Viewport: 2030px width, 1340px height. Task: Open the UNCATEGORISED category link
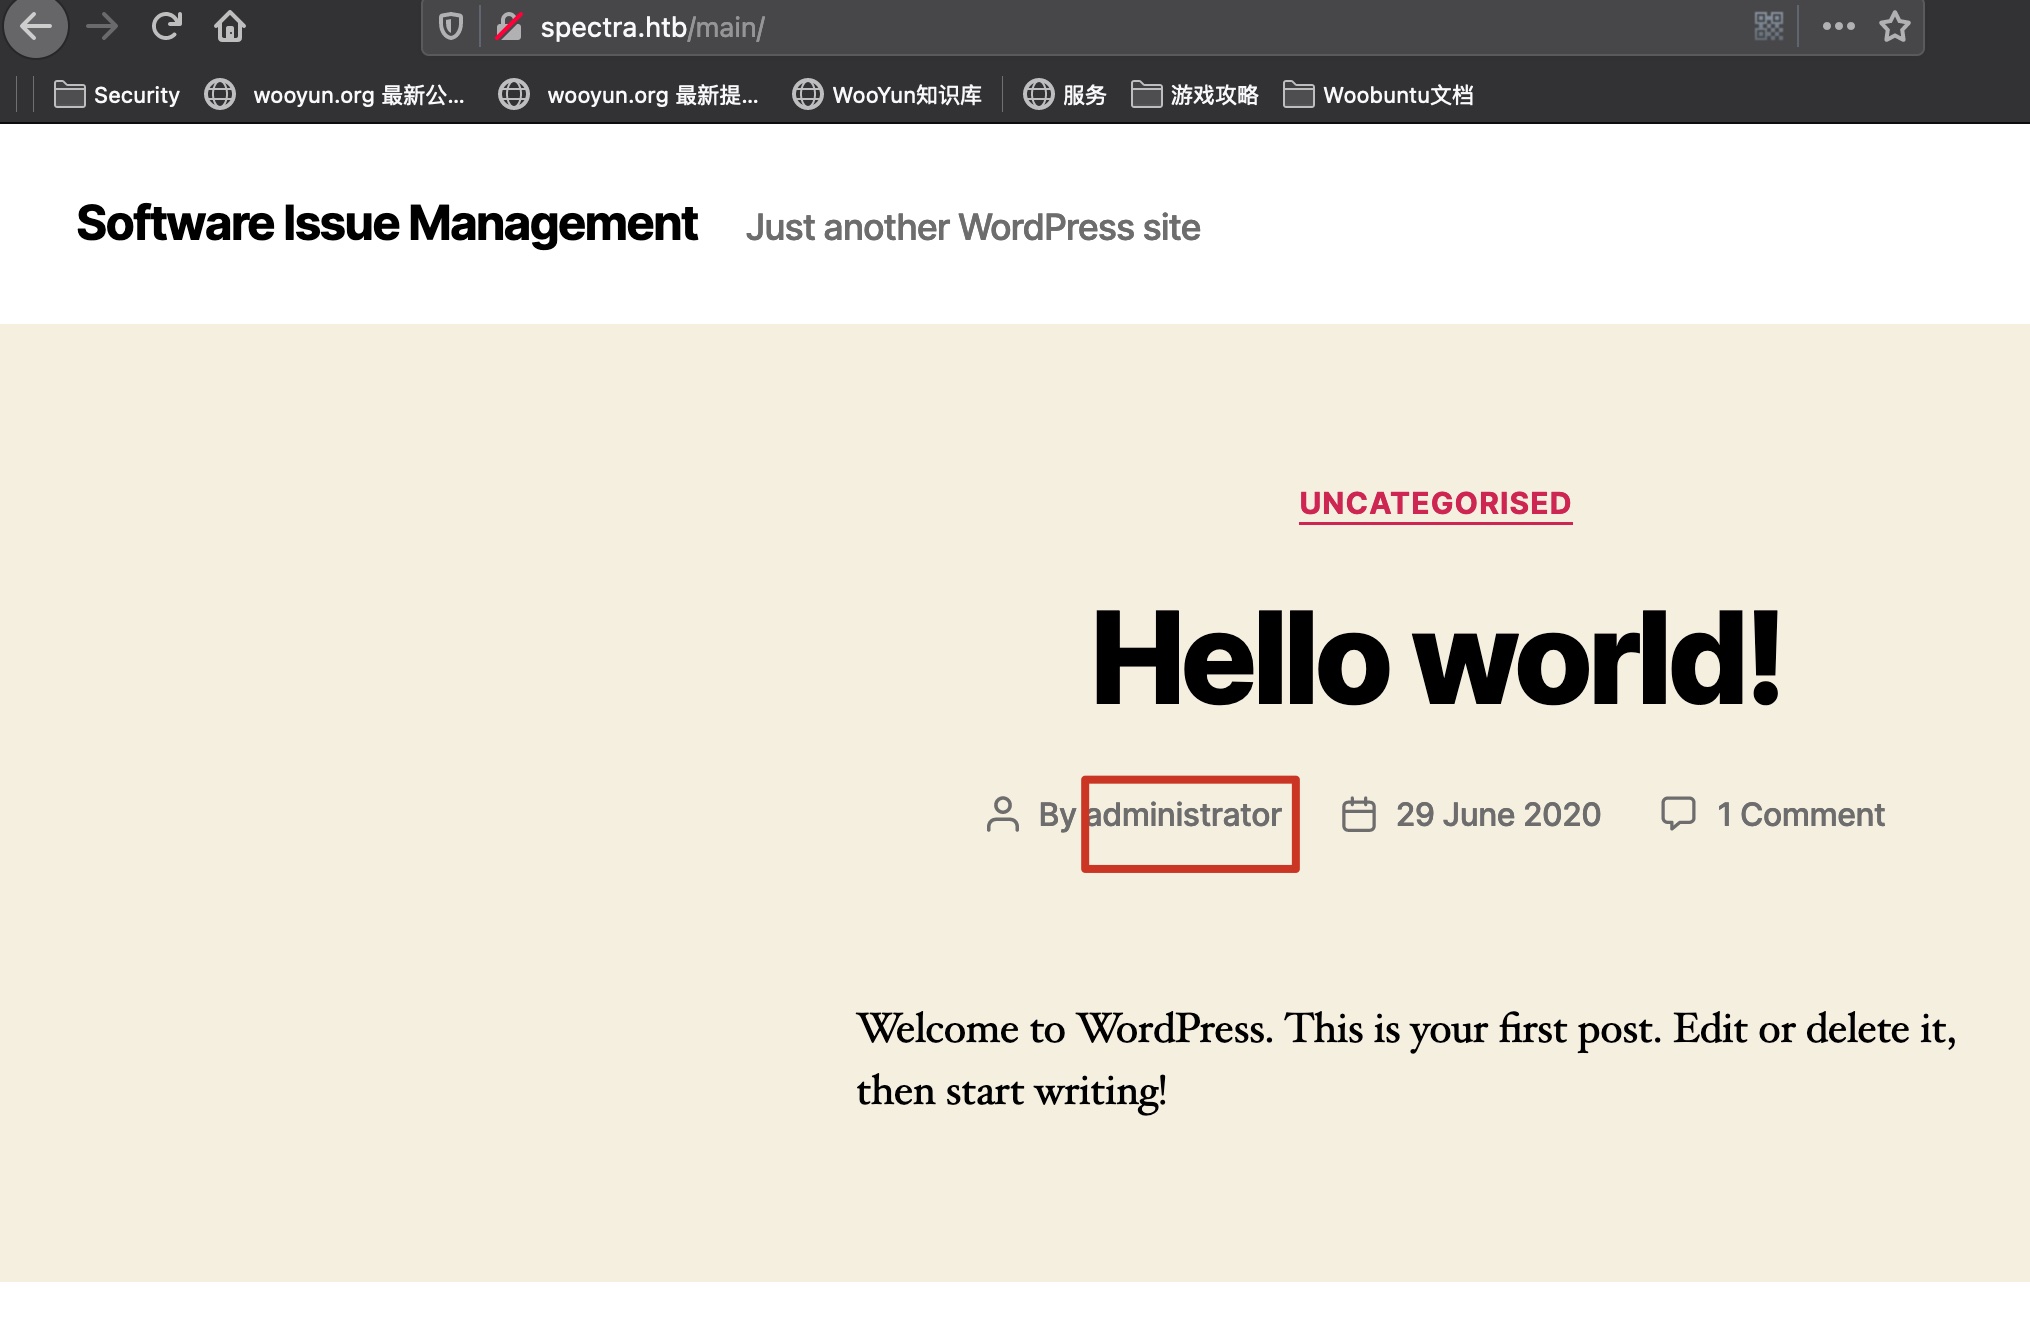click(x=1435, y=503)
